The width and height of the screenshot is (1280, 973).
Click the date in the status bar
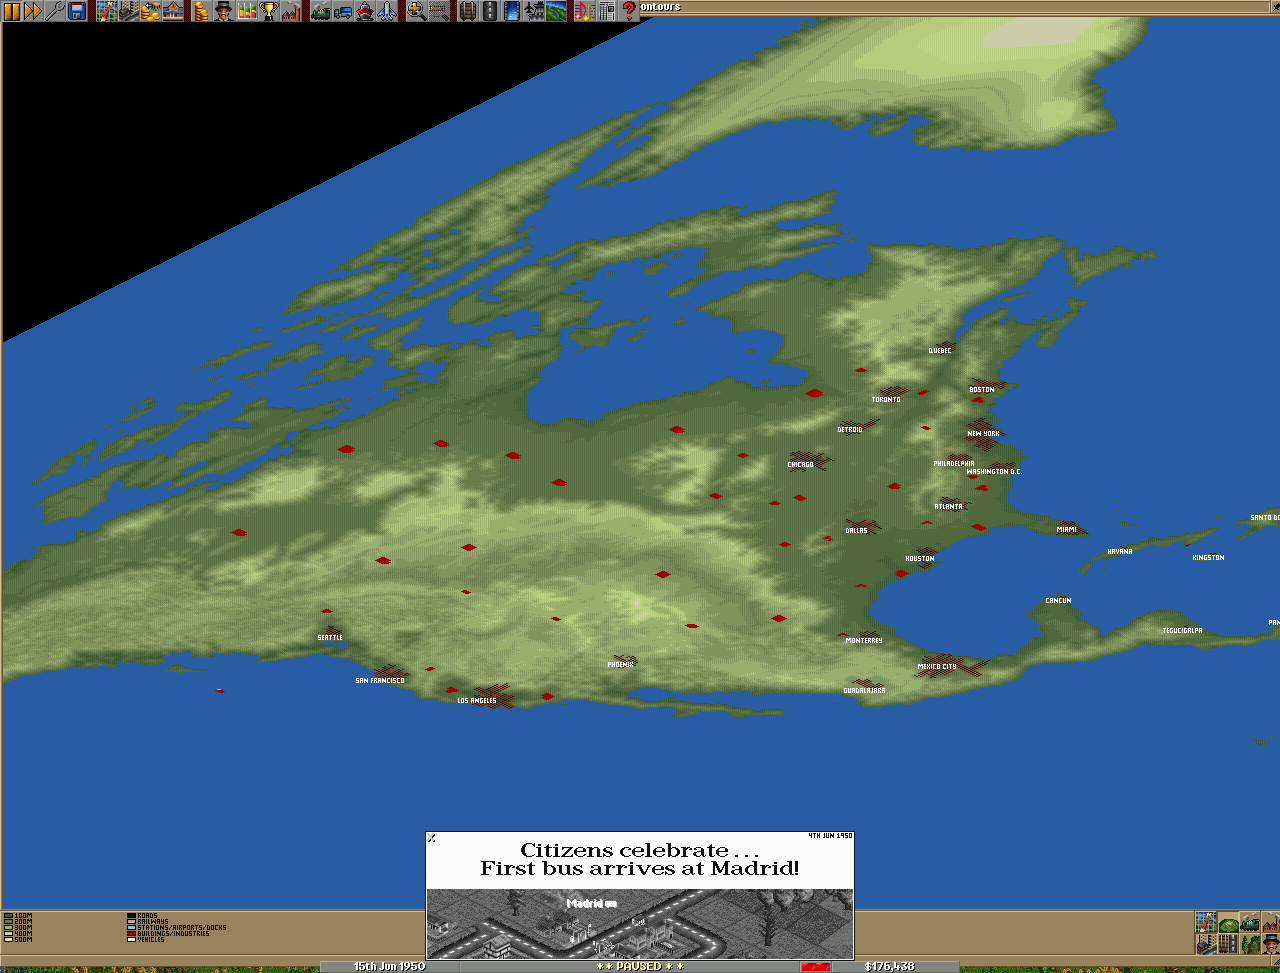pos(389,967)
